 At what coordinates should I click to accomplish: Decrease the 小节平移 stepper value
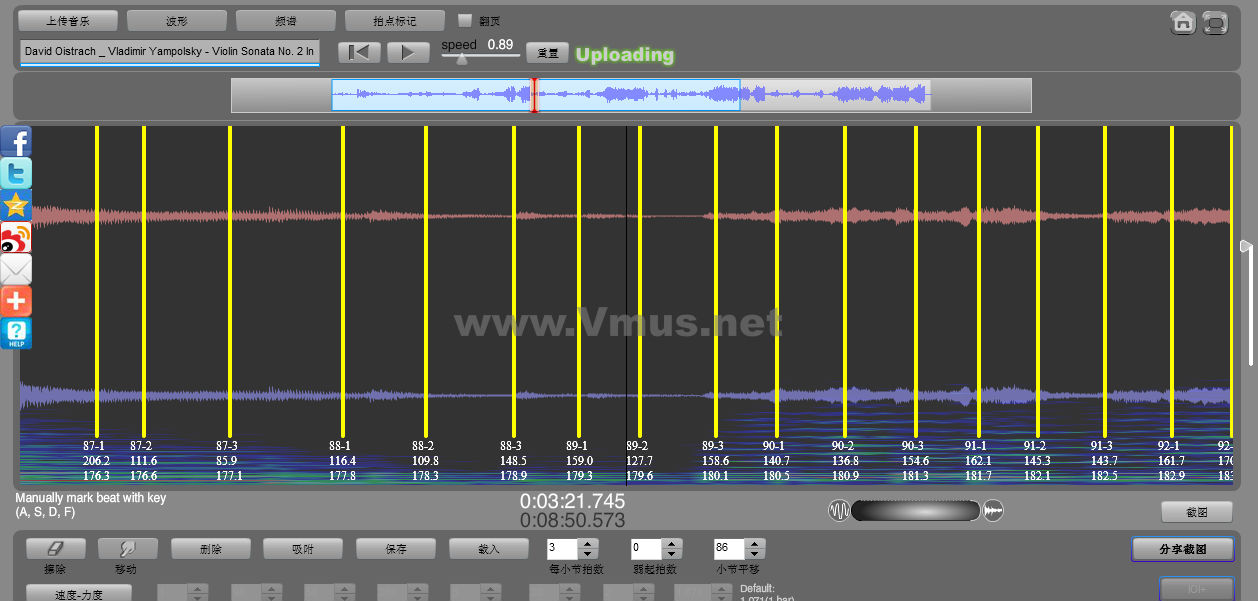(755, 554)
